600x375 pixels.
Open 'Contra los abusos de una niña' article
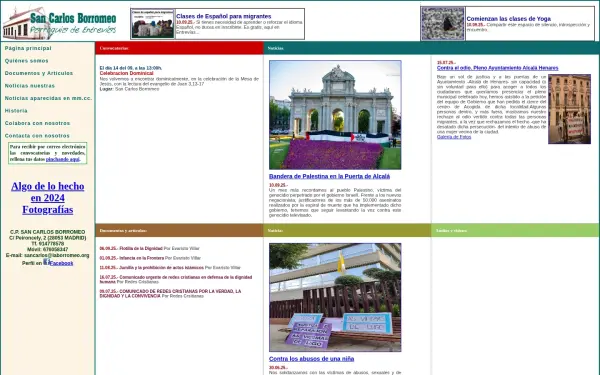311,359
